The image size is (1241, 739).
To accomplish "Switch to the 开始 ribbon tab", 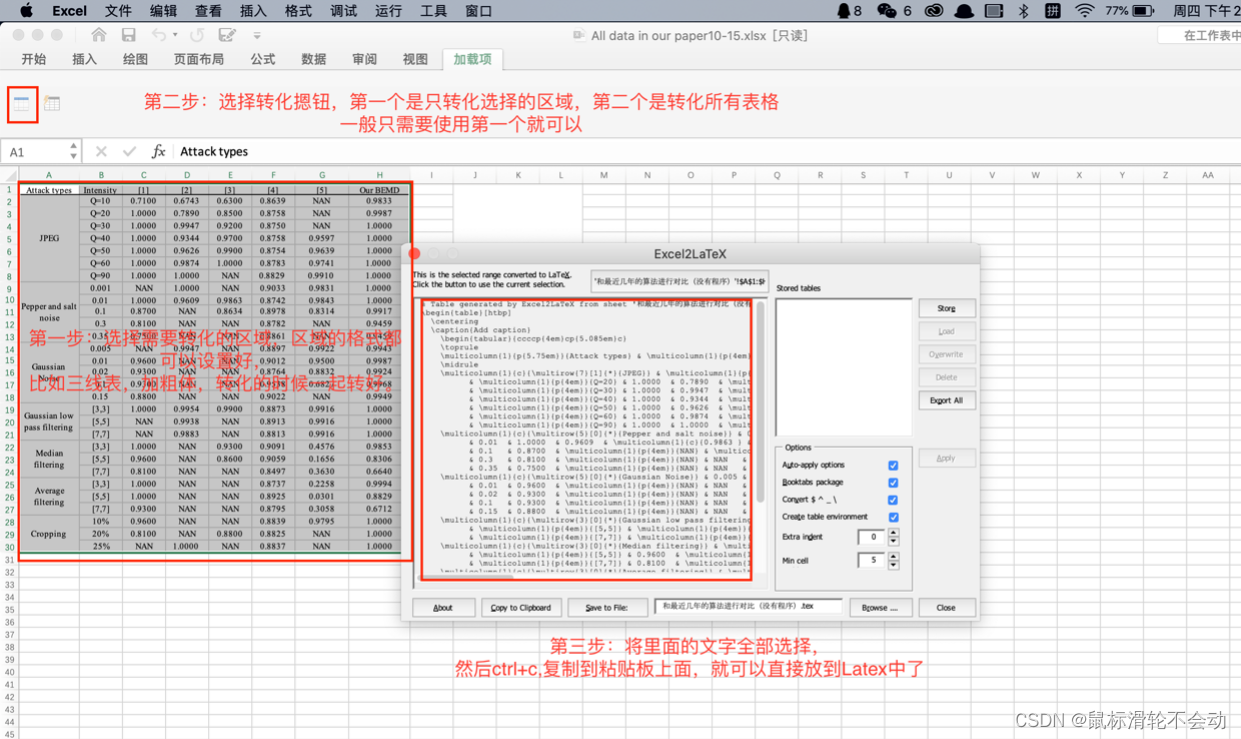I will 34,59.
